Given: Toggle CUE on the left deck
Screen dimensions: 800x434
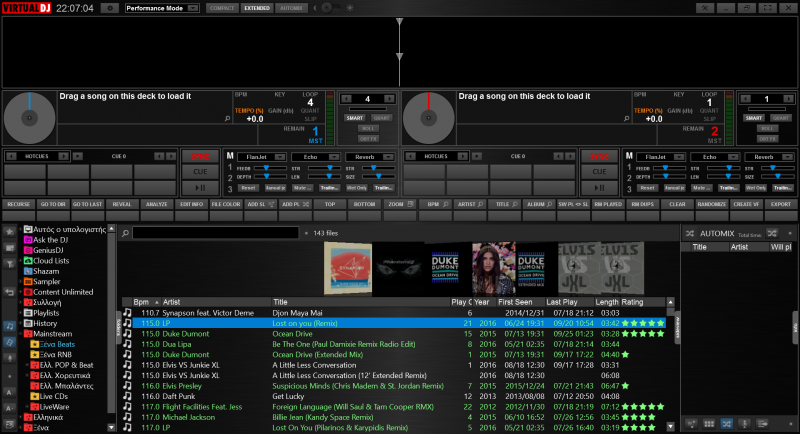Looking at the screenshot, I should 200,172.
